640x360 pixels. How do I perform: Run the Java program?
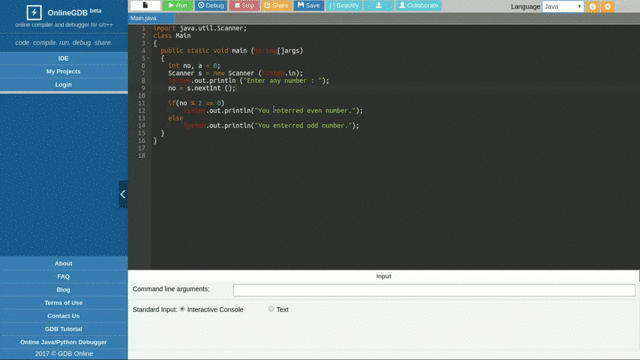tap(178, 5)
